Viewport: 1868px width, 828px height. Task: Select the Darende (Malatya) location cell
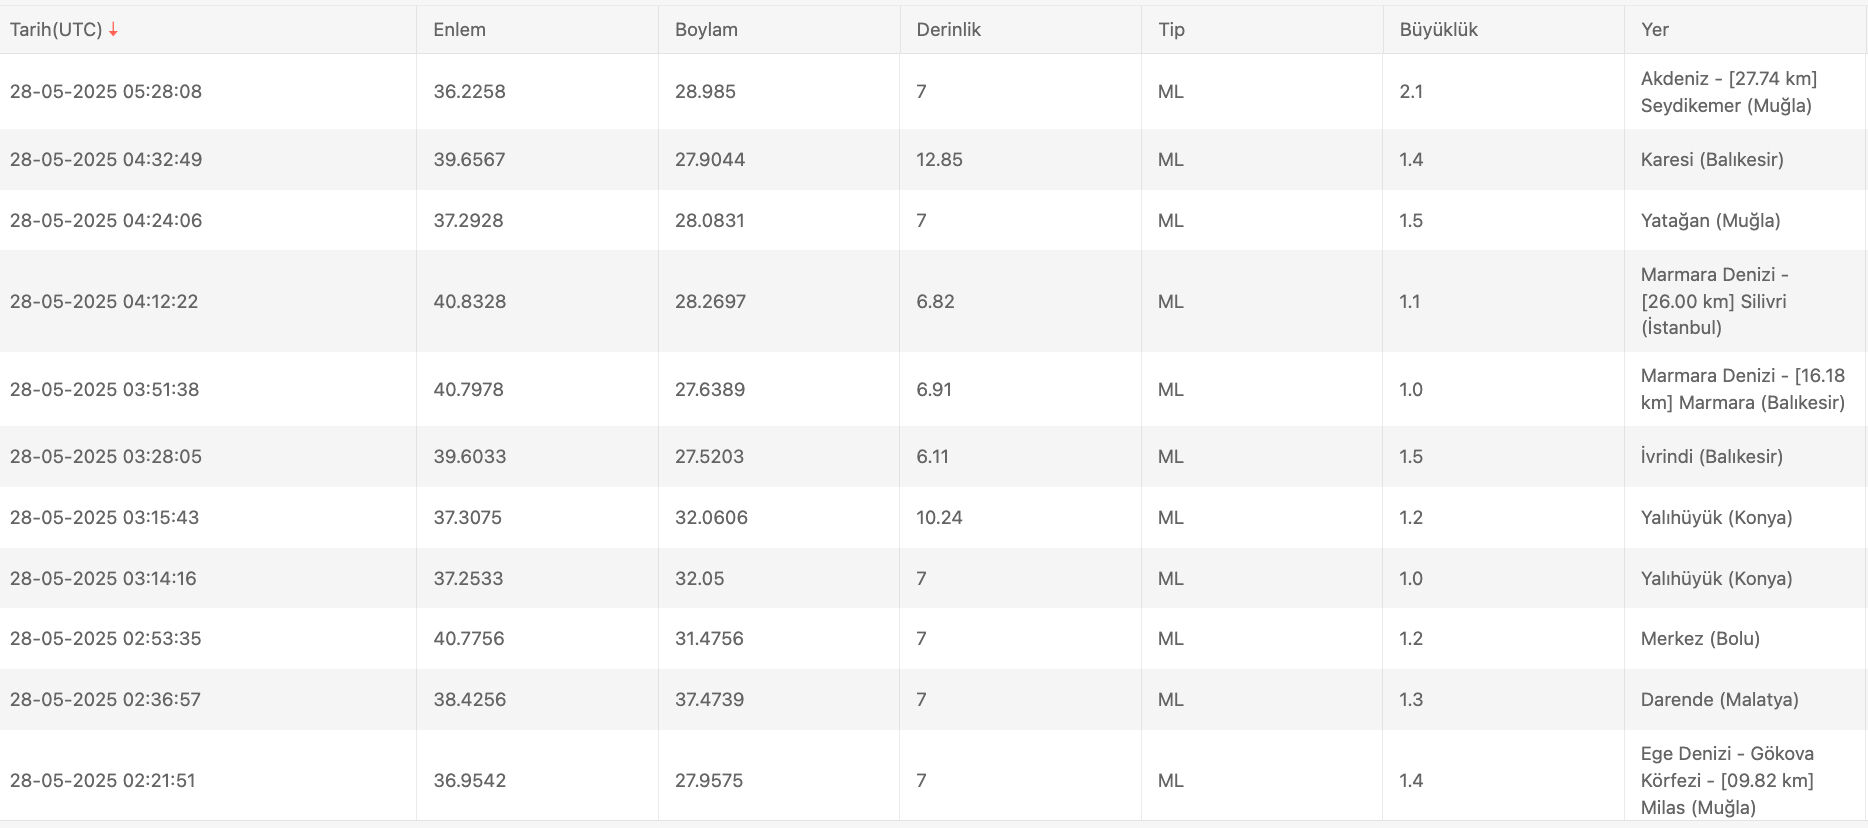1719,700
